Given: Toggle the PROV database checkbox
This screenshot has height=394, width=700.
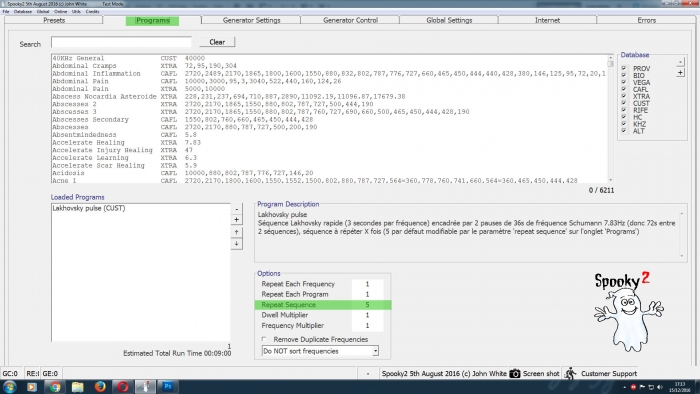Looking at the screenshot, I should [x=624, y=68].
